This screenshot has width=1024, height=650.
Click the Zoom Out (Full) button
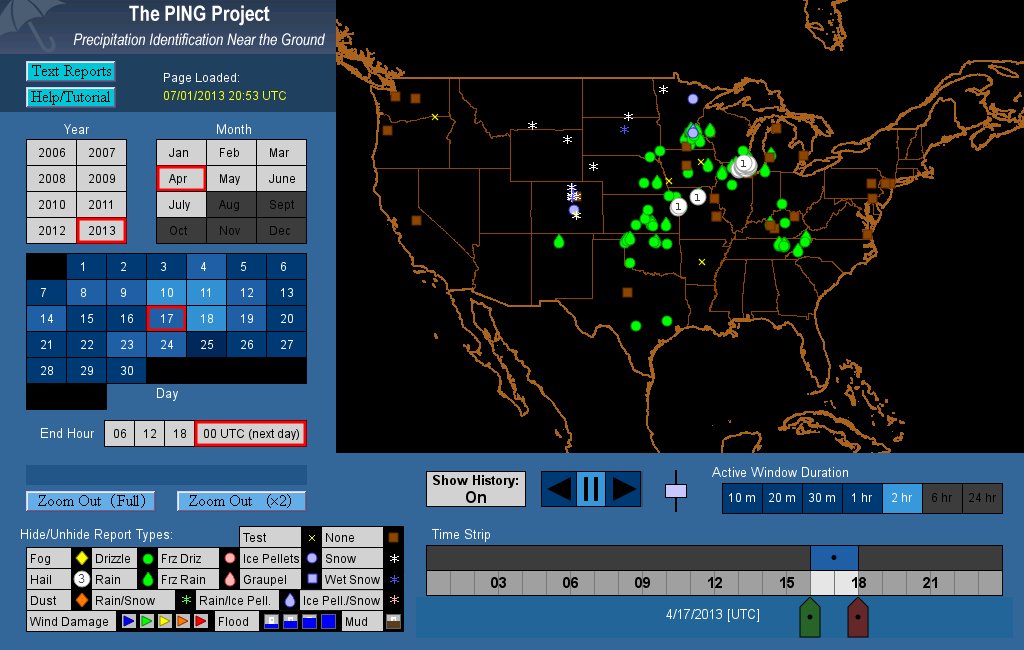coord(91,501)
